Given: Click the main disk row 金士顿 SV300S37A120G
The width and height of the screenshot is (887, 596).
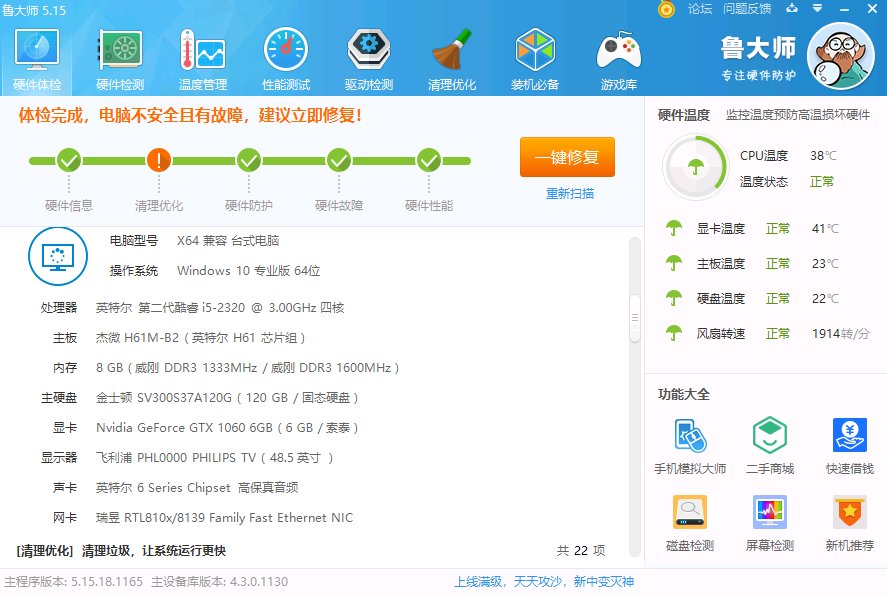Looking at the screenshot, I should click(227, 398).
